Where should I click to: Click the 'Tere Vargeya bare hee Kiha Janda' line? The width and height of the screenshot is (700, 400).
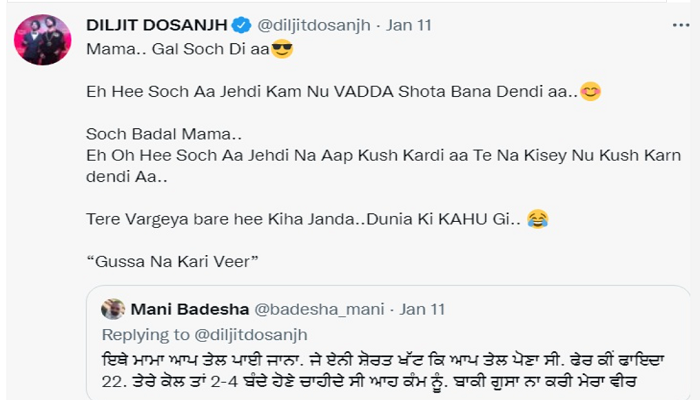pos(304,219)
